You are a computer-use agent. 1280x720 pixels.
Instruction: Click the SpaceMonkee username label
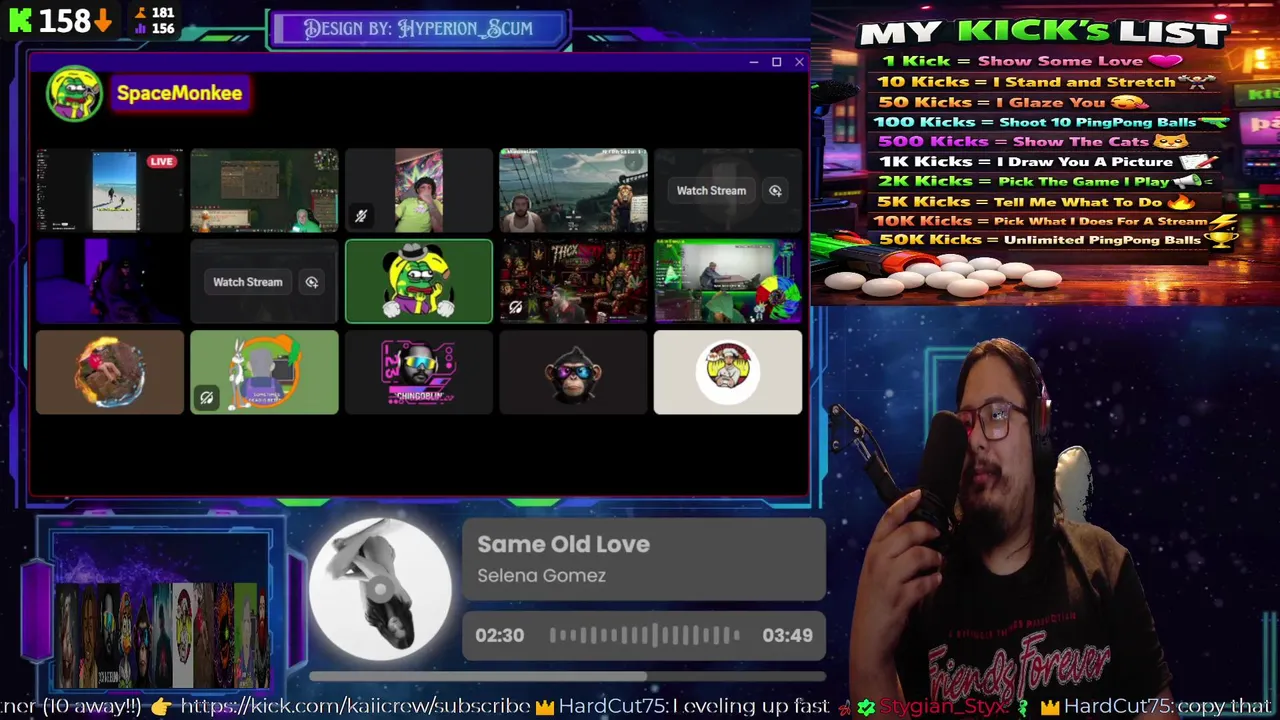pyautogui.click(x=179, y=93)
